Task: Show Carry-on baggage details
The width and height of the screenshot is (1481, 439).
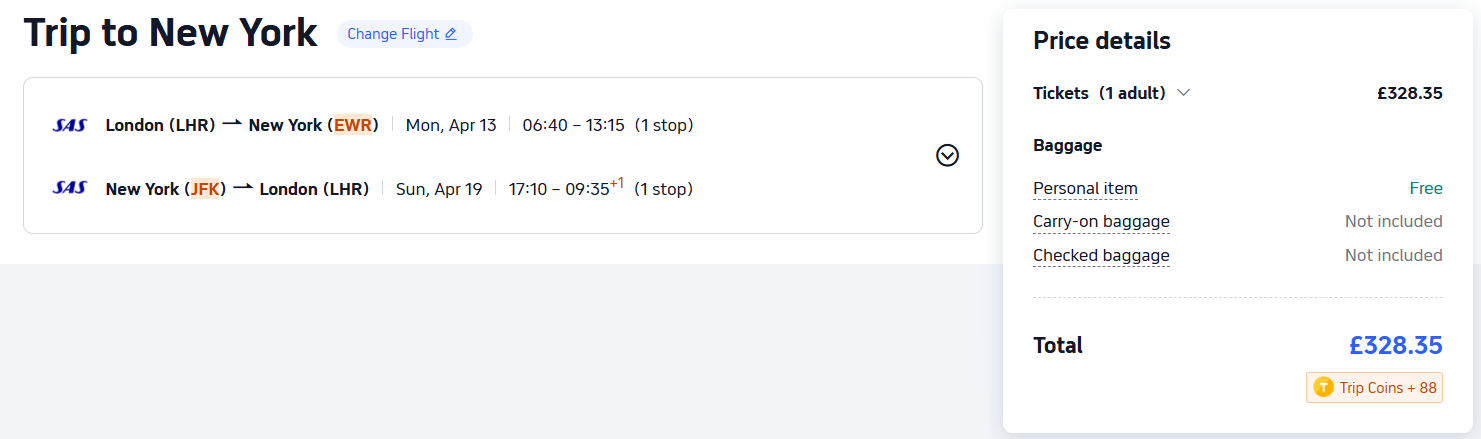Action: (1101, 221)
